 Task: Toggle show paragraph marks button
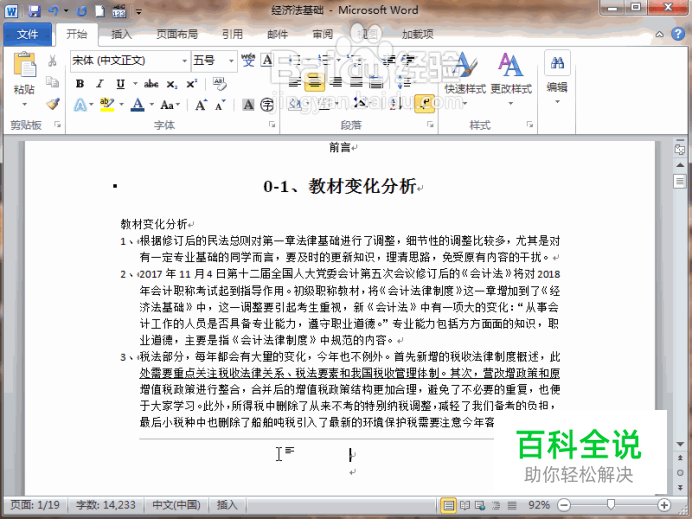[424, 105]
